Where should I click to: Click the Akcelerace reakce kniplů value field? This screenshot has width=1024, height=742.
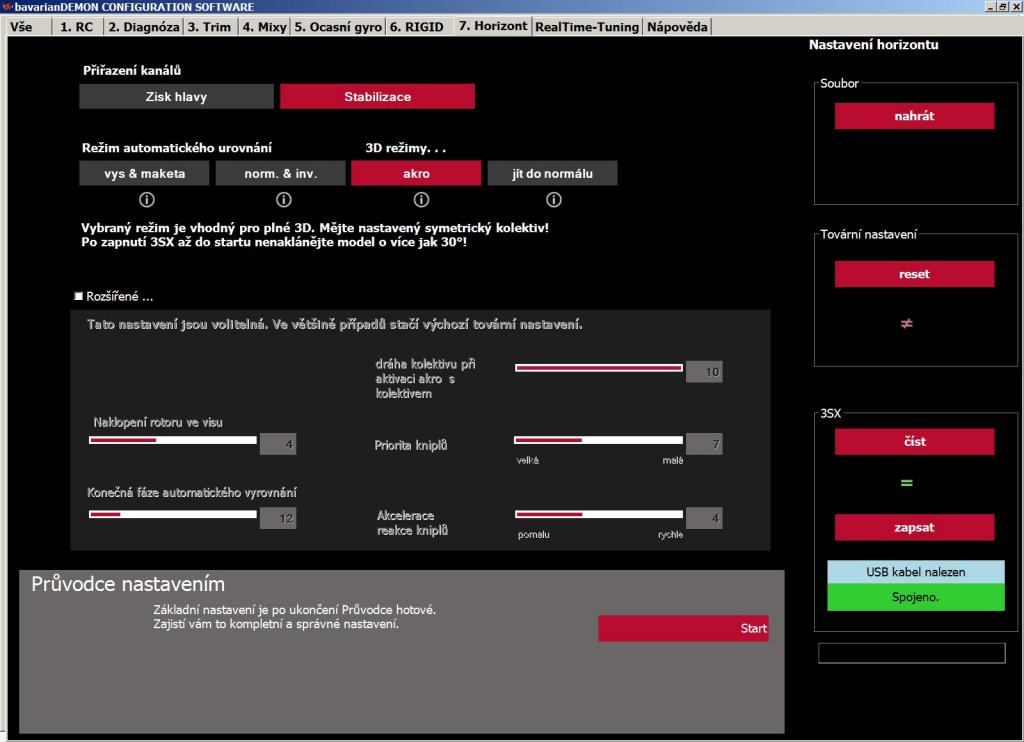click(x=704, y=518)
